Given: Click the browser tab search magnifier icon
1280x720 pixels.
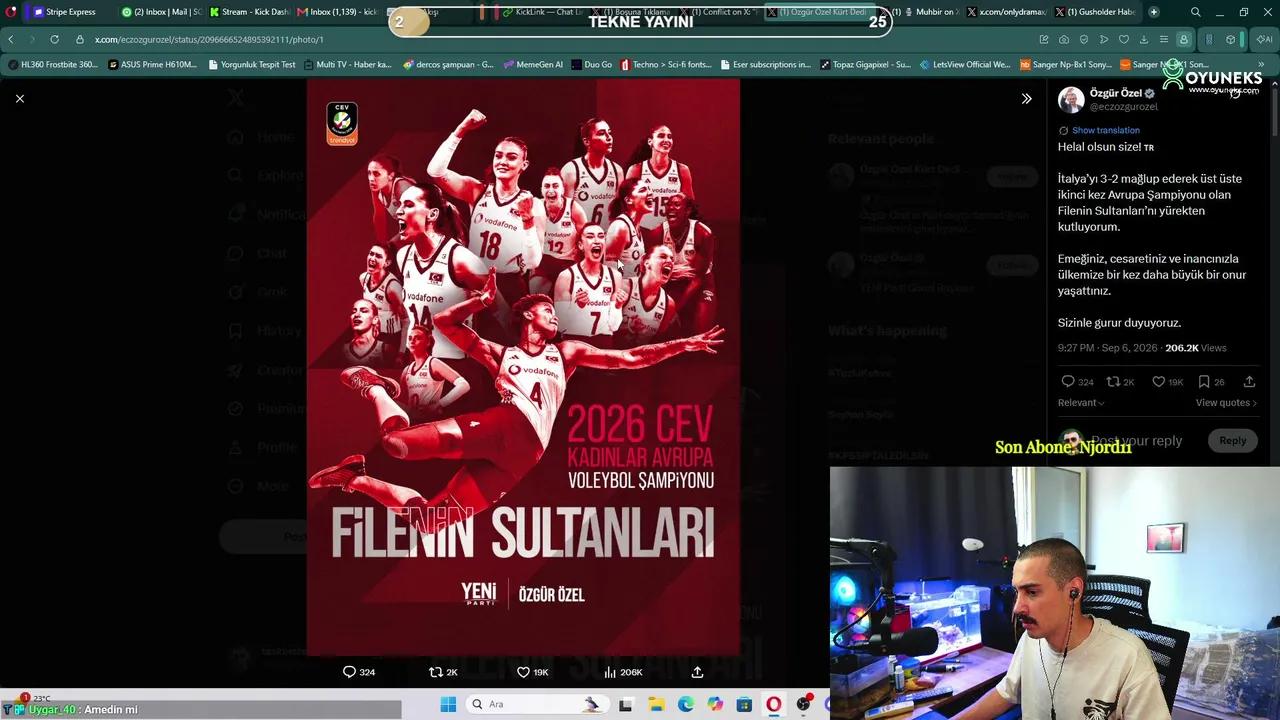Looking at the screenshot, I should pyautogui.click(x=1196, y=12).
